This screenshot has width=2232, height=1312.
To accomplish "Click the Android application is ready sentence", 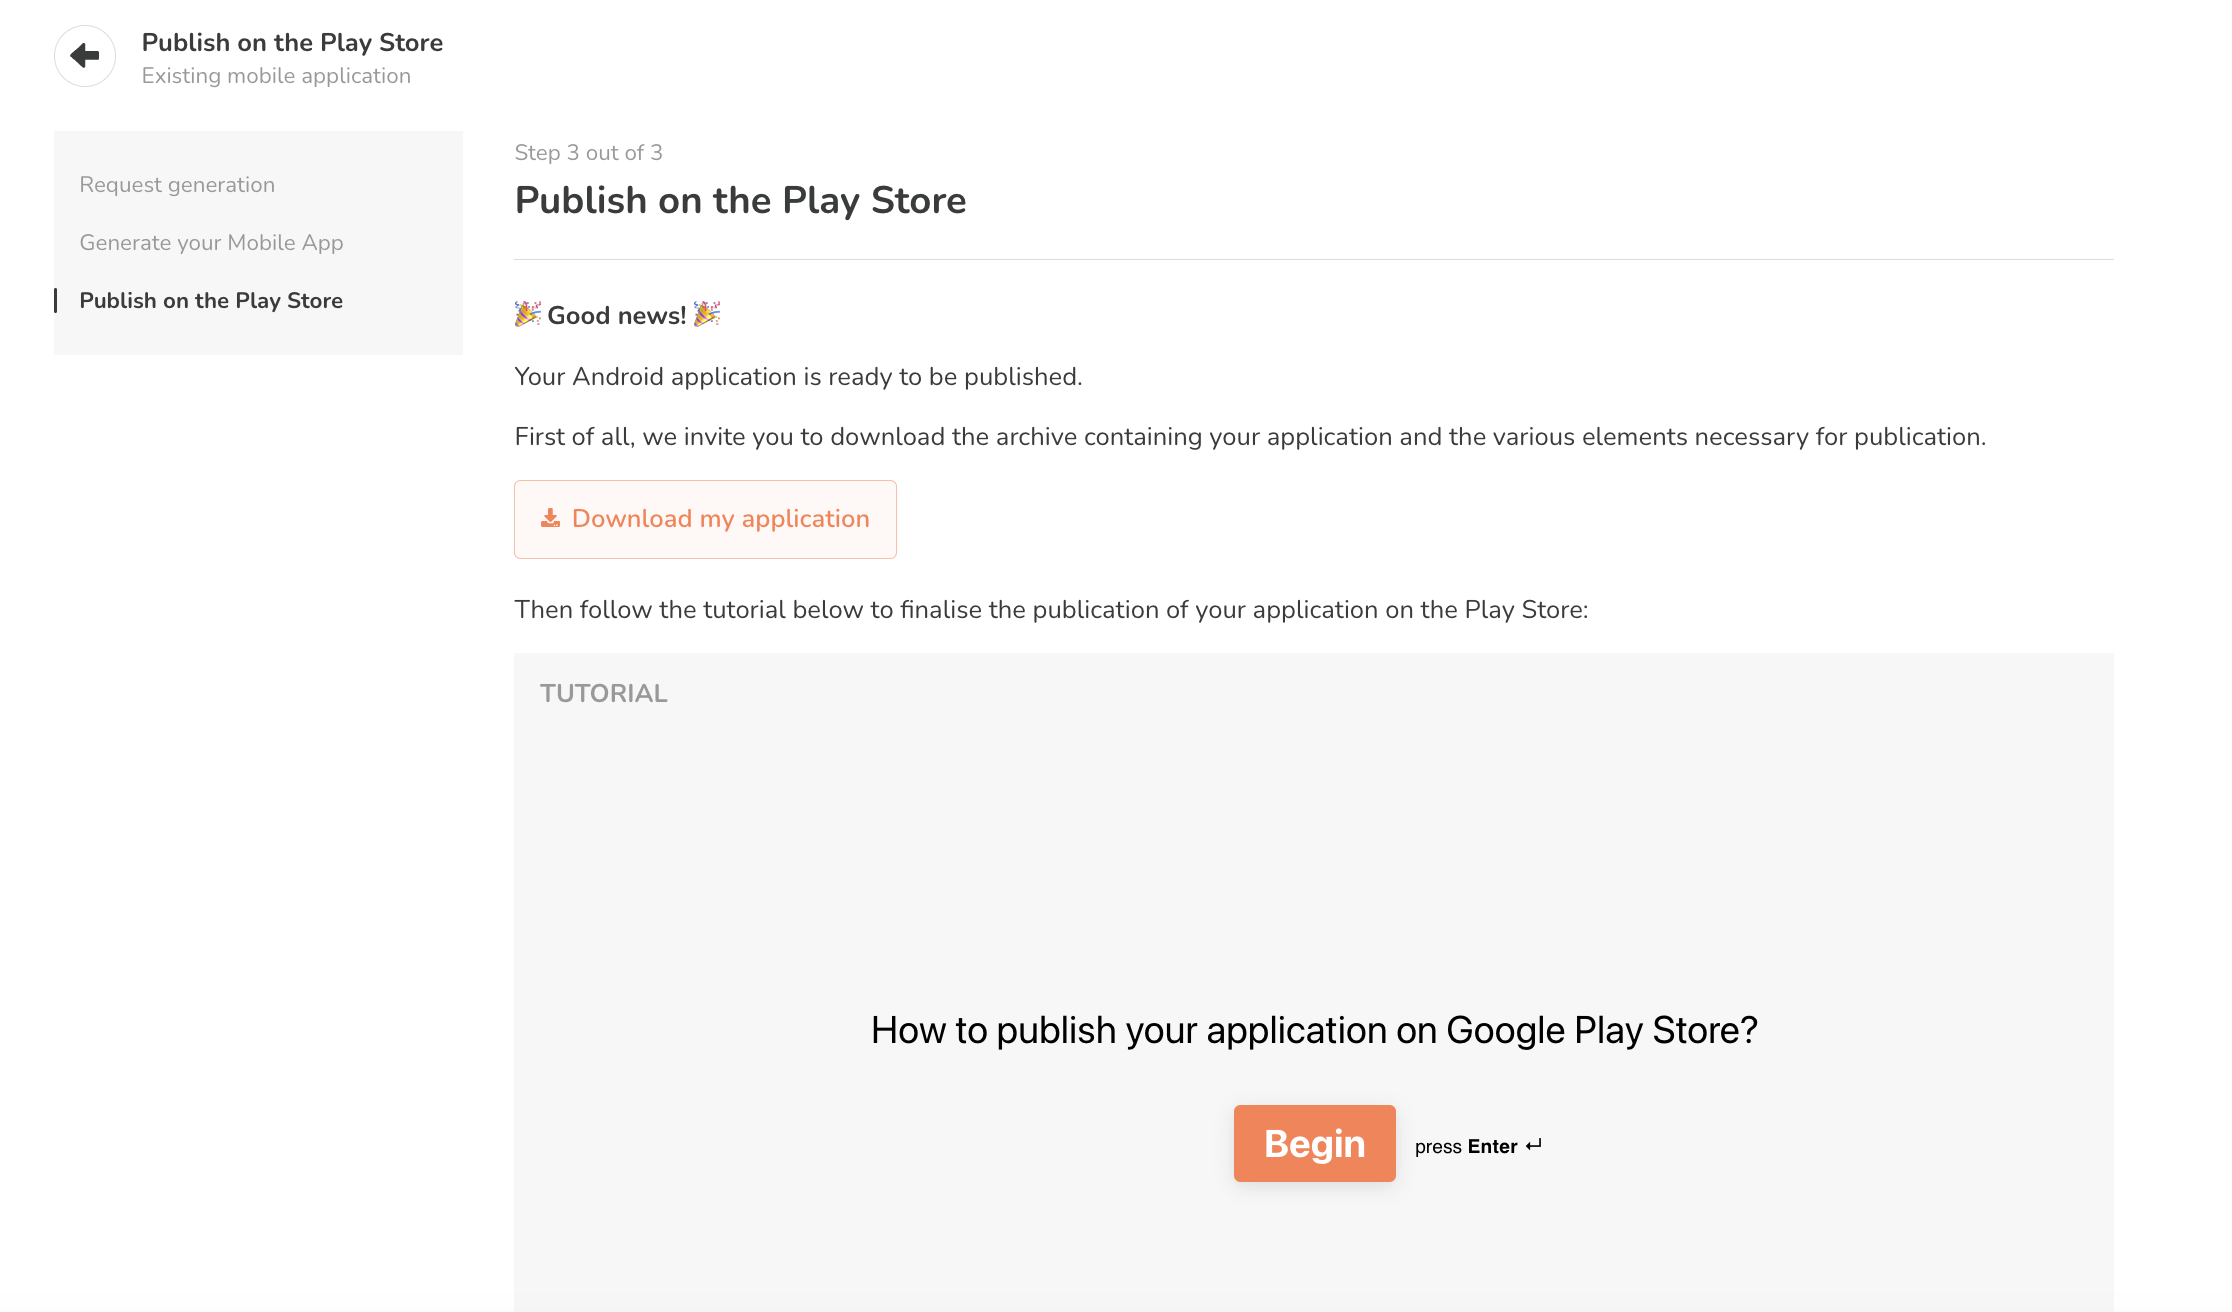I will (798, 377).
